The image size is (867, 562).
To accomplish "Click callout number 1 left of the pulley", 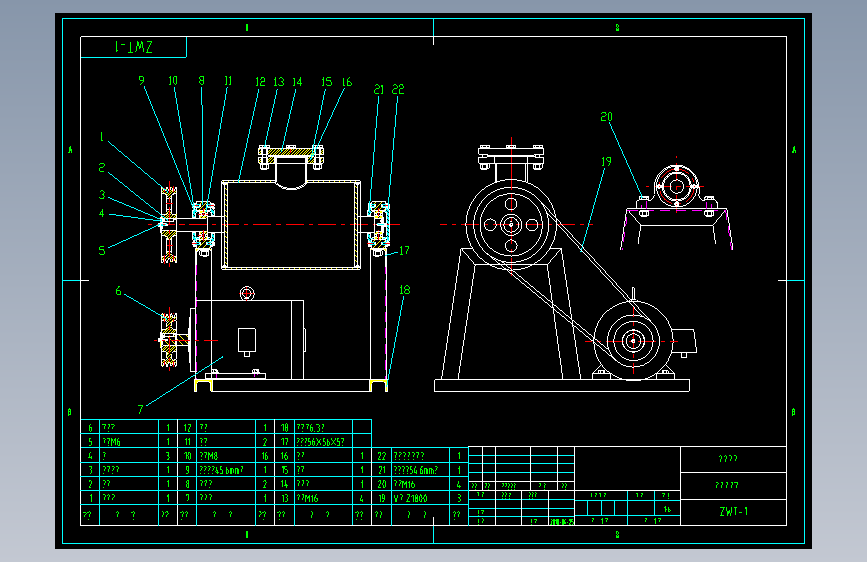I will 102,137.
